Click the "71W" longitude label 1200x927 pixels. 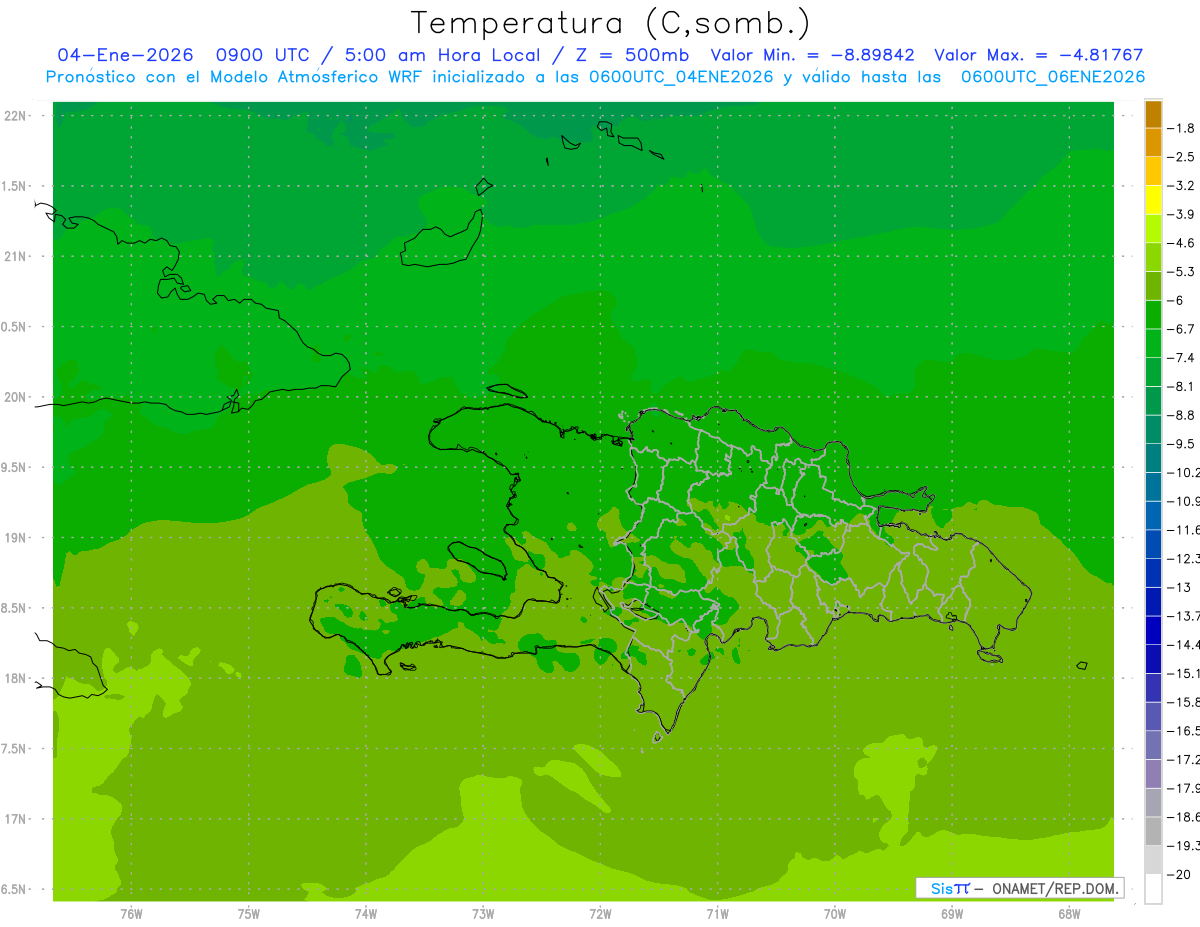click(x=717, y=913)
